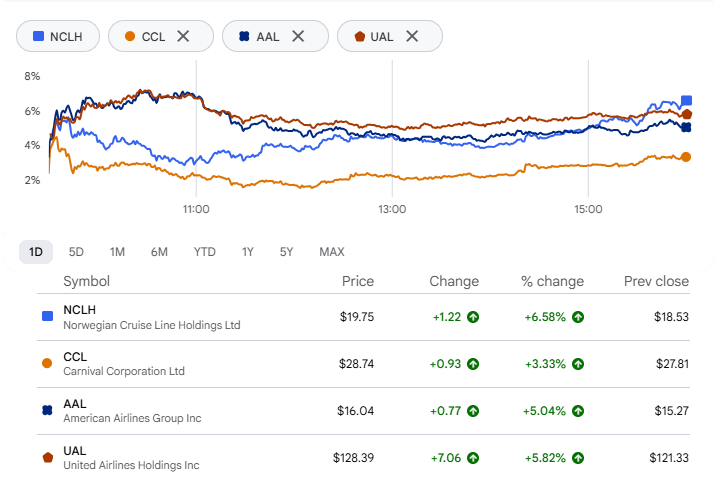Click the 2% axis label
721x486 pixels.
(x=32, y=180)
